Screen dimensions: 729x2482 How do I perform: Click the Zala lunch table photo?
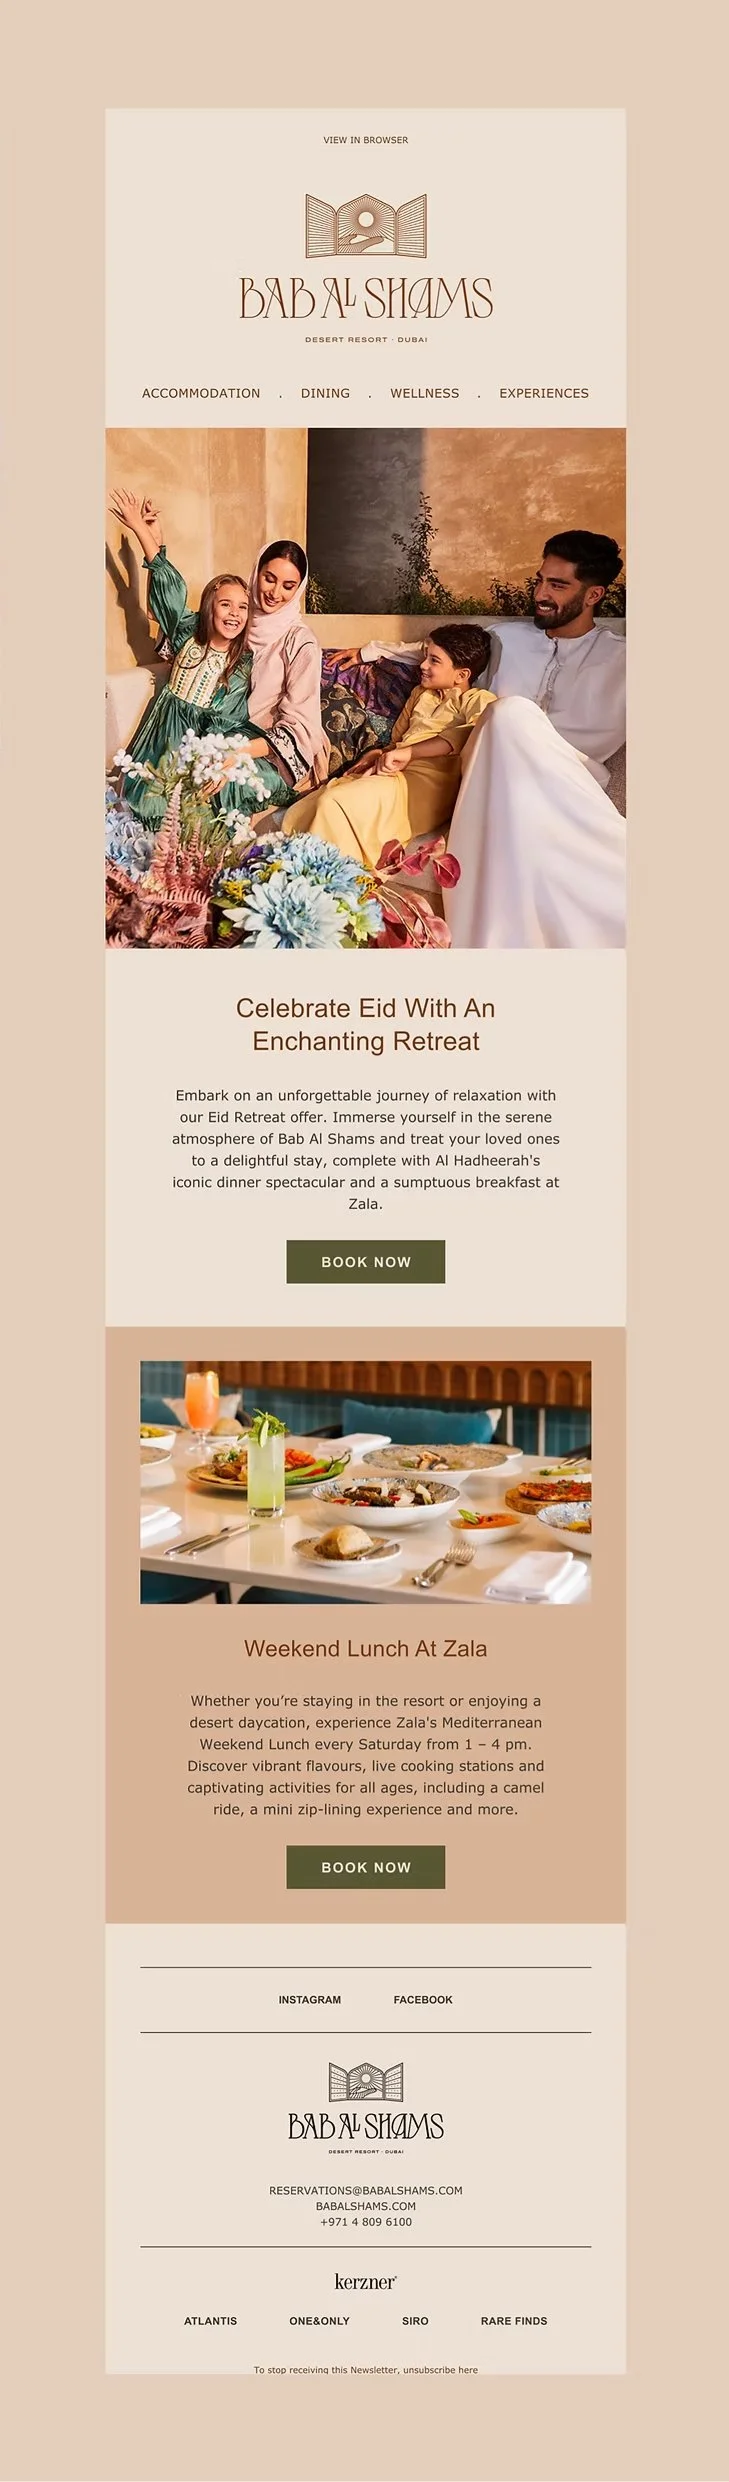pyautogui.click(x=365, y=1482)
